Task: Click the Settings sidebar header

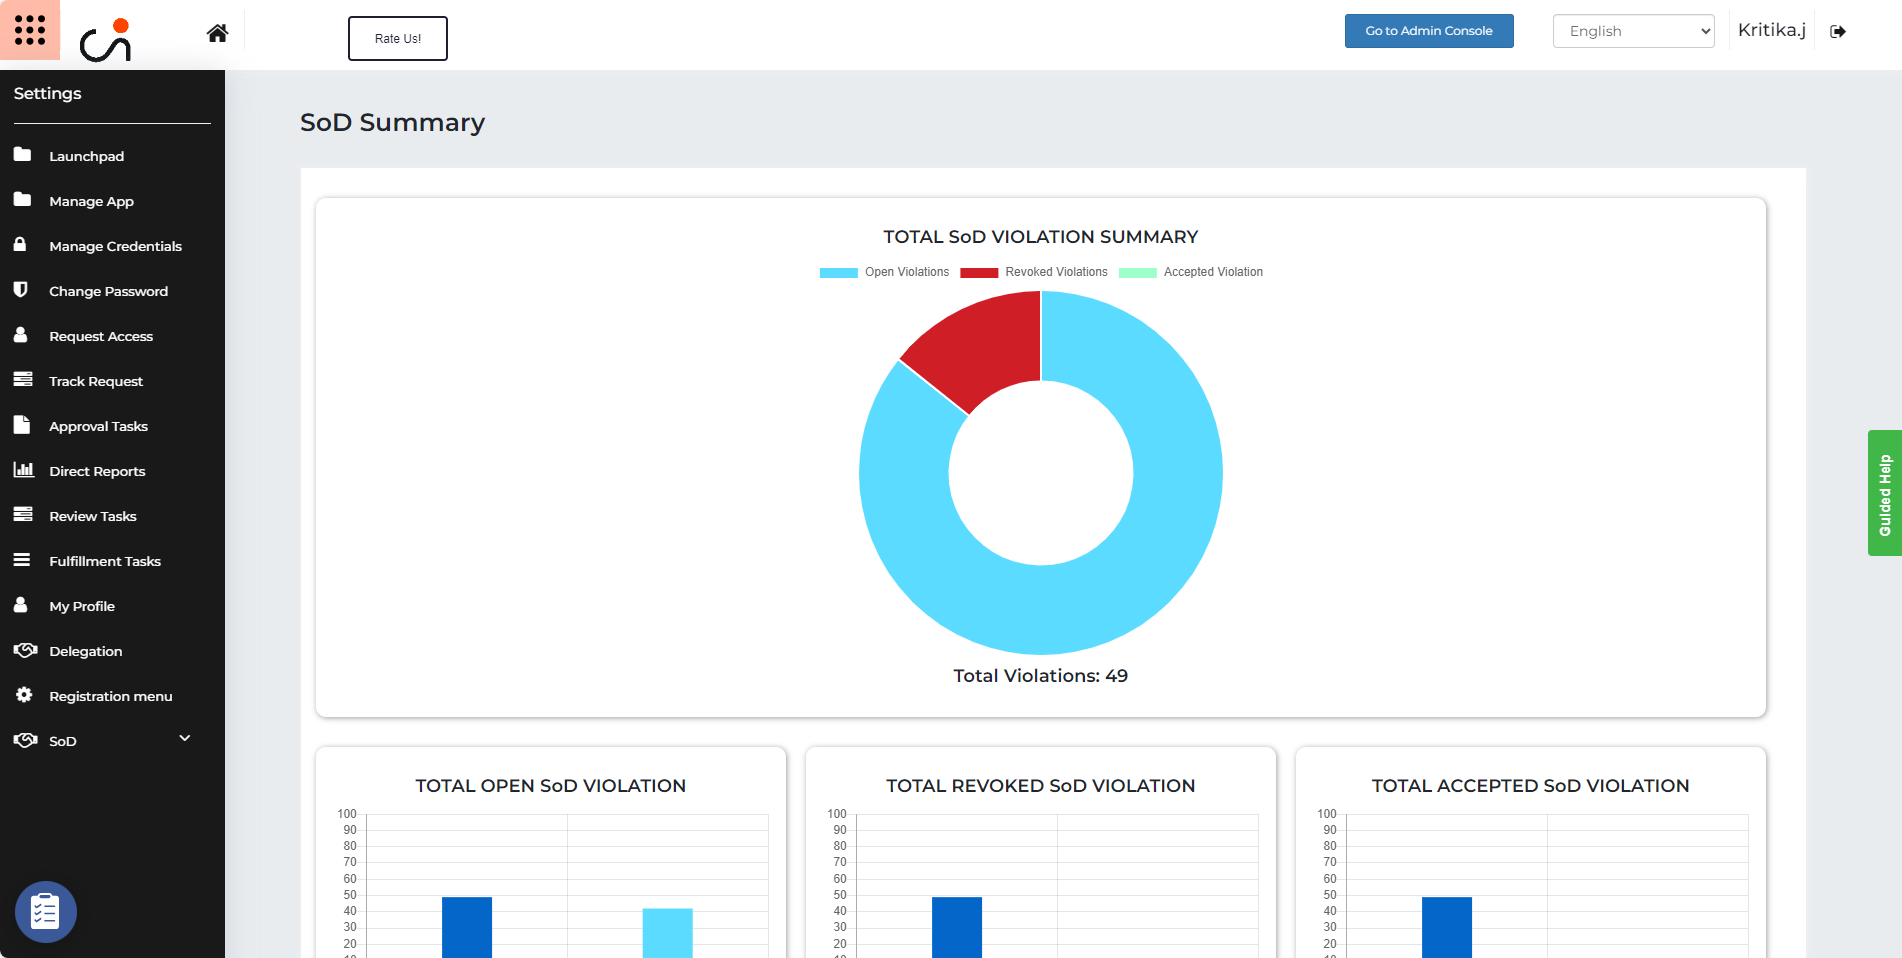Action: (48, 93)
